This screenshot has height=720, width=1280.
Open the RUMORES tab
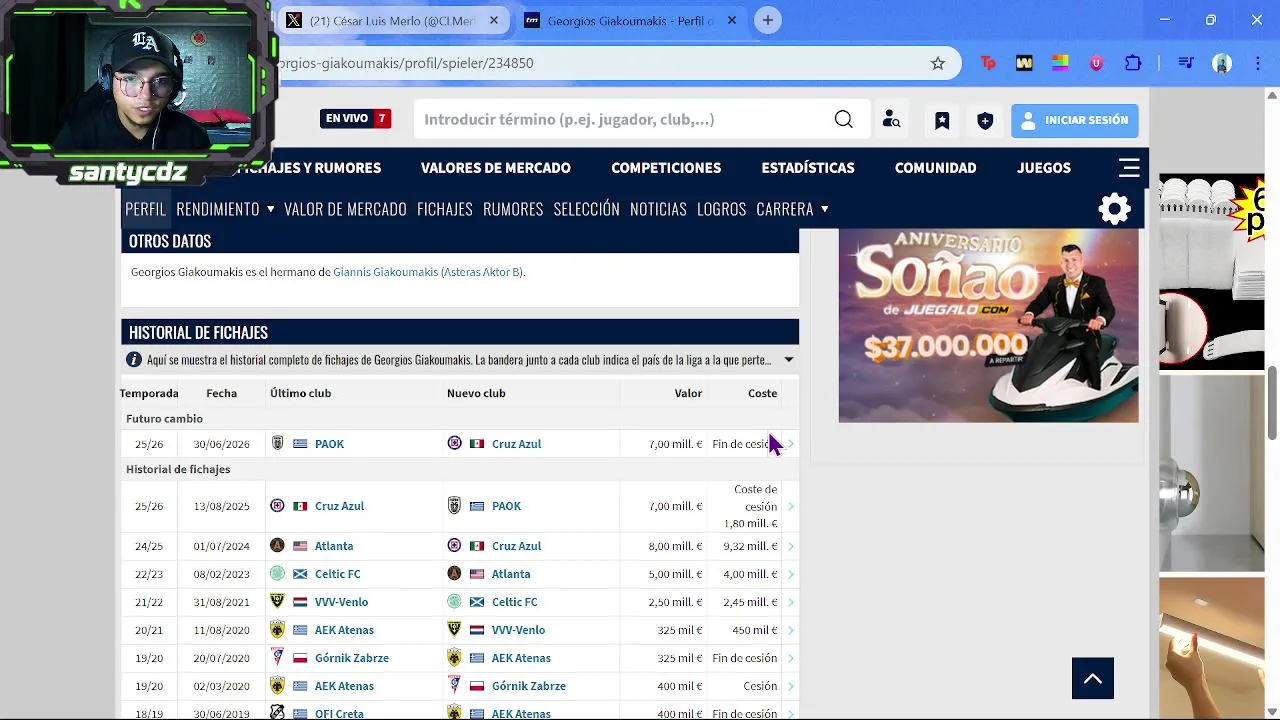[x=513, y=209]
